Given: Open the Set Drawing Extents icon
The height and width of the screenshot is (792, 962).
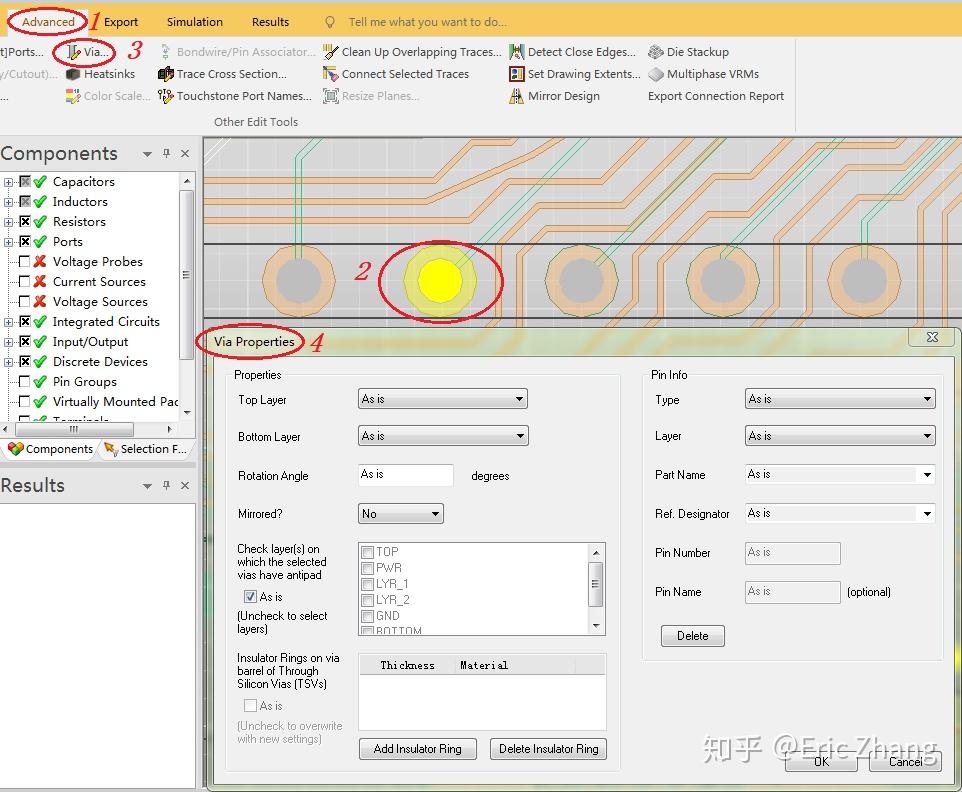Looking at the screenshot, I should [x=517, y=74].
